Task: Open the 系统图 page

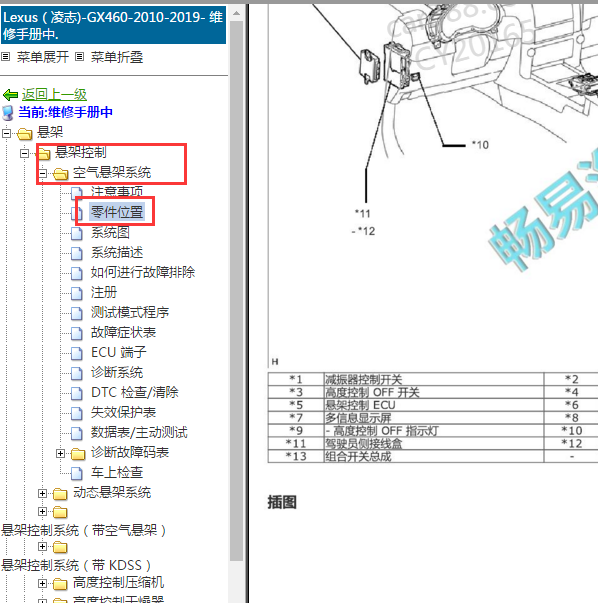Action: pyautogui.click(x=110, y=233)
